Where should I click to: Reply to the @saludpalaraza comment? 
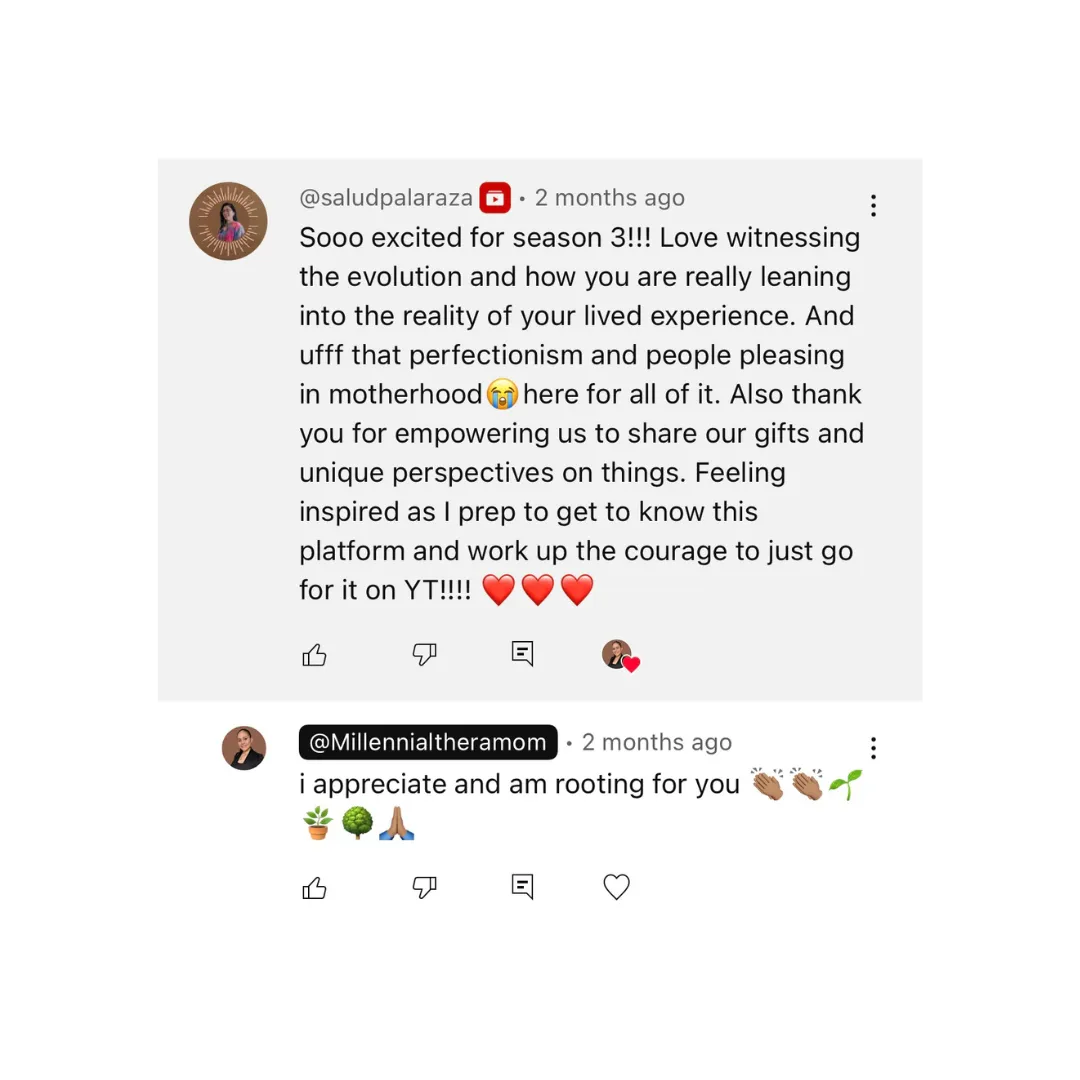tap(523, 654)
